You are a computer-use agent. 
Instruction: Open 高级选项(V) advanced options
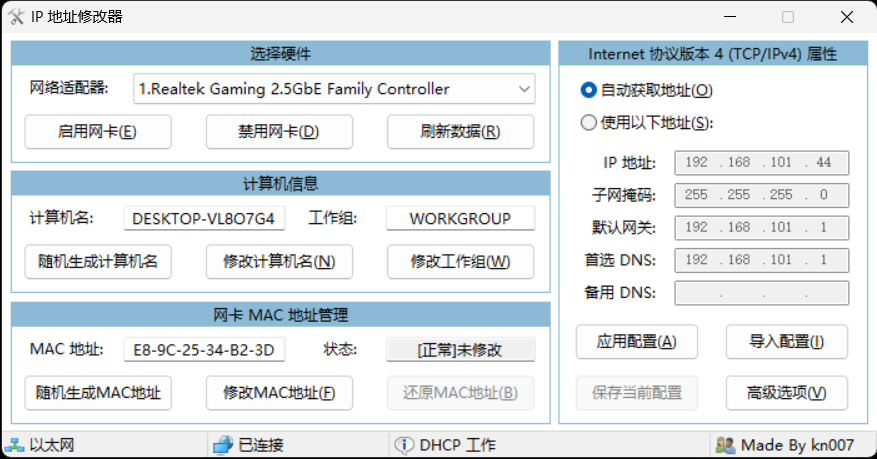[x=786, y=393]
